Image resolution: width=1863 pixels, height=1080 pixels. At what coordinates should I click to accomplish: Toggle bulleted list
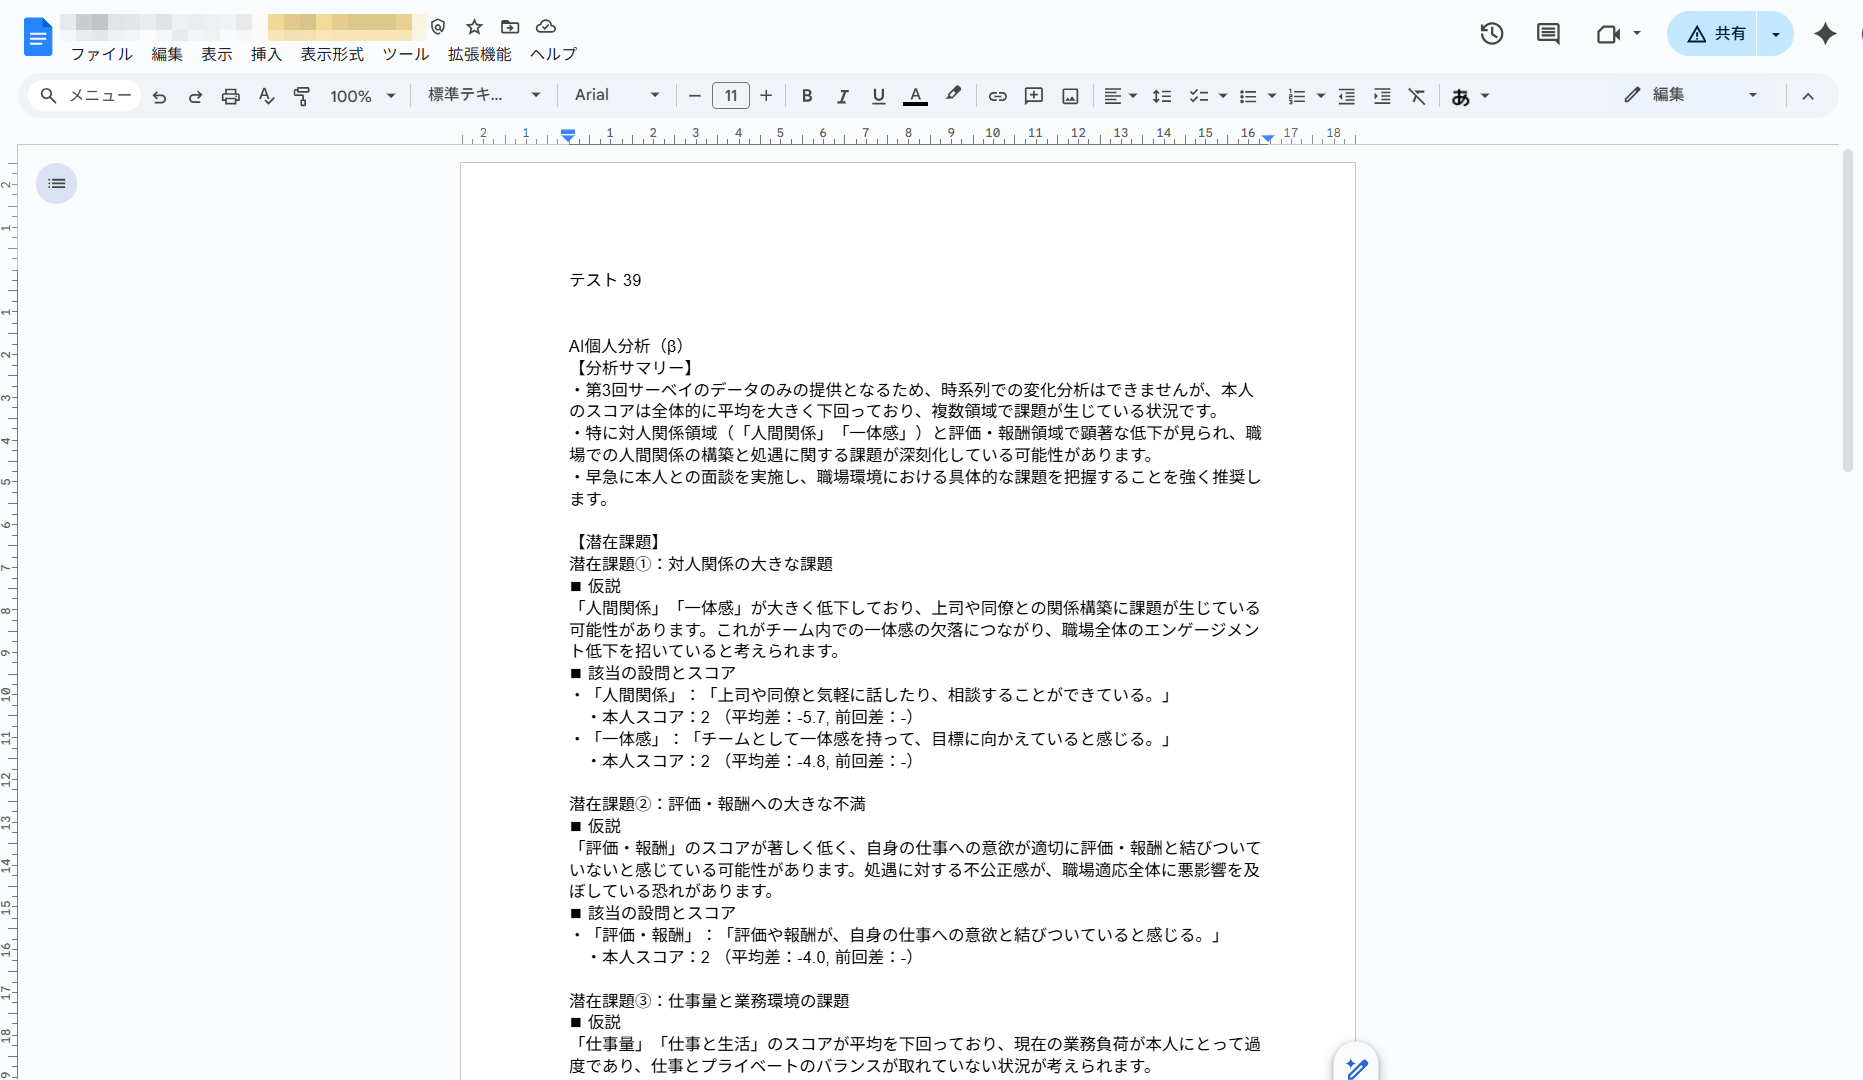coord(1248,96)
